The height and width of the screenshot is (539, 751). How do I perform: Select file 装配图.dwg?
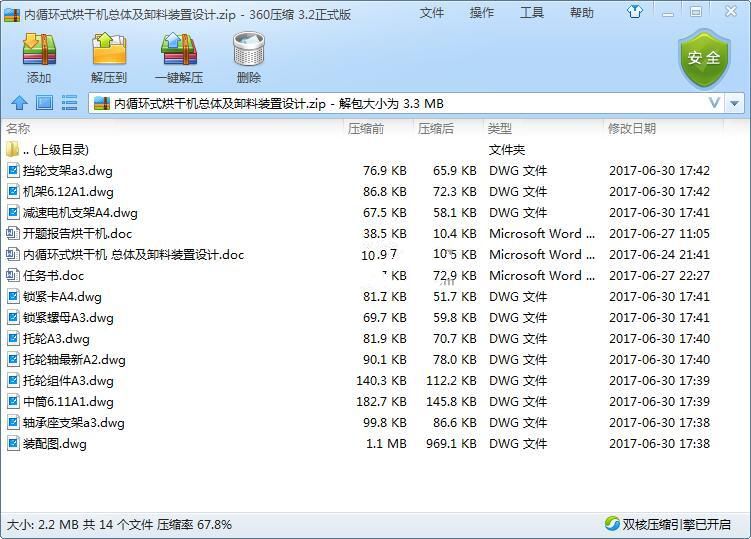[x=55, y=444]
